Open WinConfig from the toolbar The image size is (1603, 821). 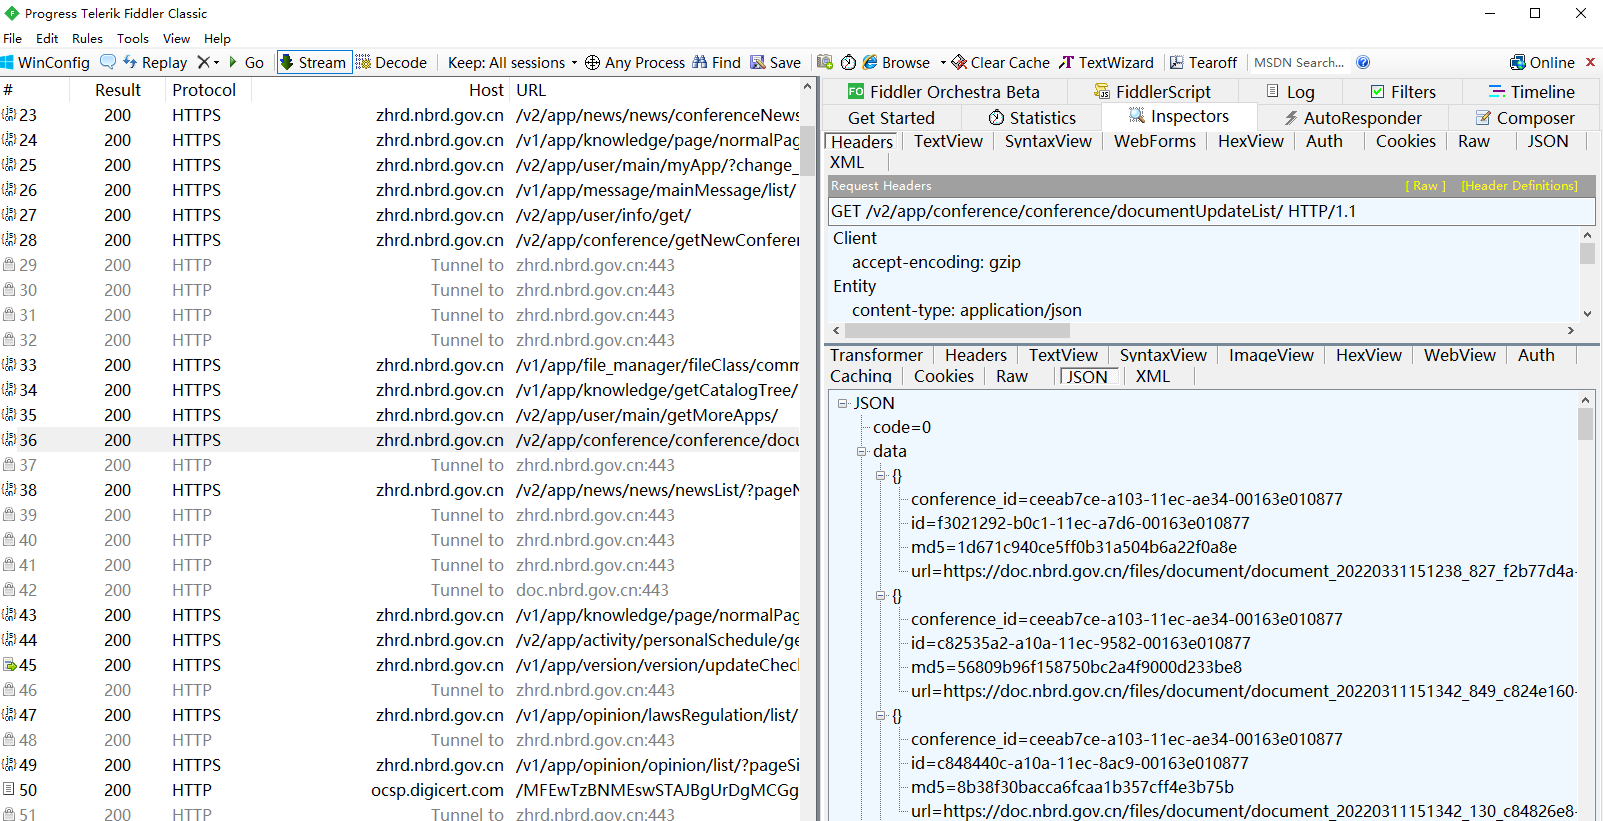point(45,62)
